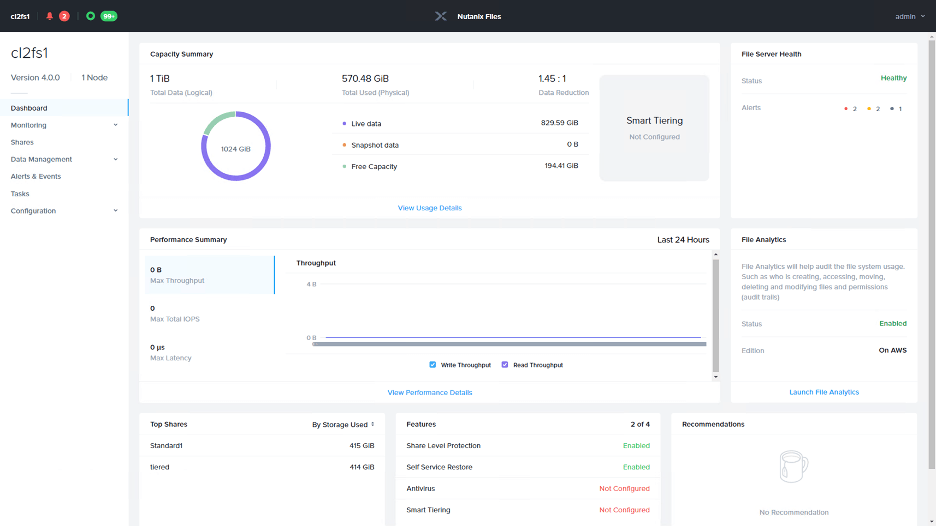
Task: Click the green Free Capacity legend dot
Action: [x=344, y=167]
